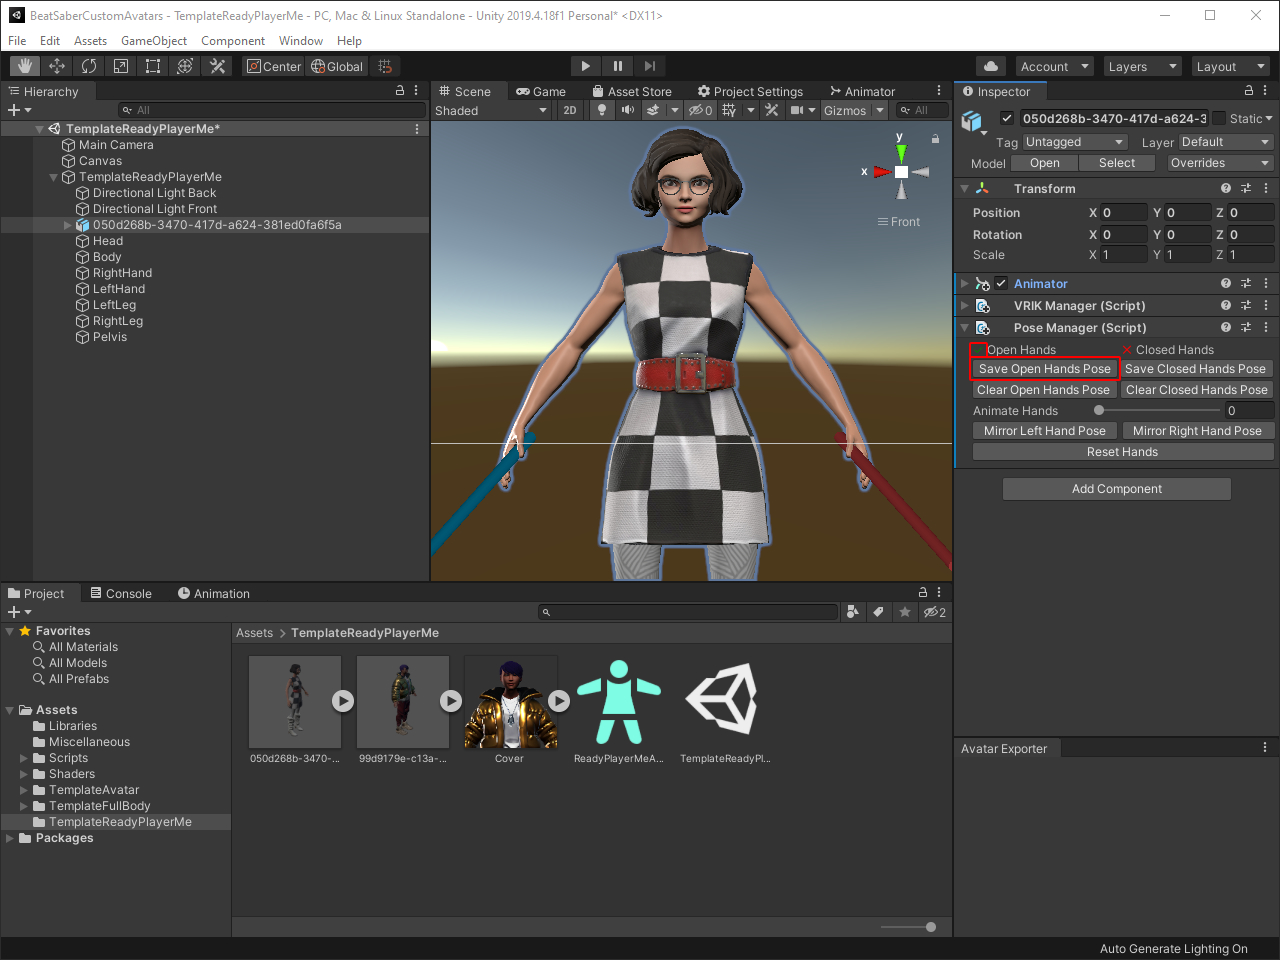This screenshot has height=960, width=1280.
Task: Select the Rect Transform tool
Action: tap(153, 66)
